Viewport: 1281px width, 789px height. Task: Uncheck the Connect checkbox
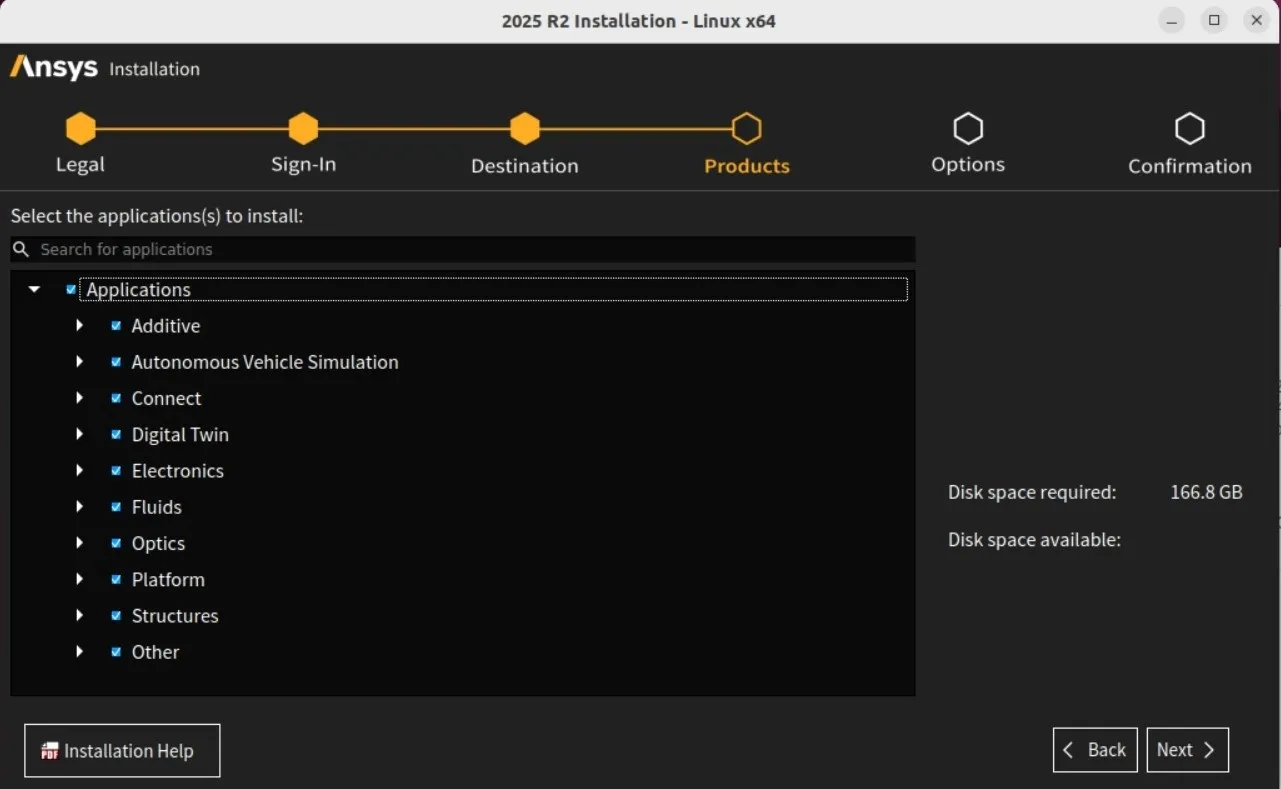(116, 398)
